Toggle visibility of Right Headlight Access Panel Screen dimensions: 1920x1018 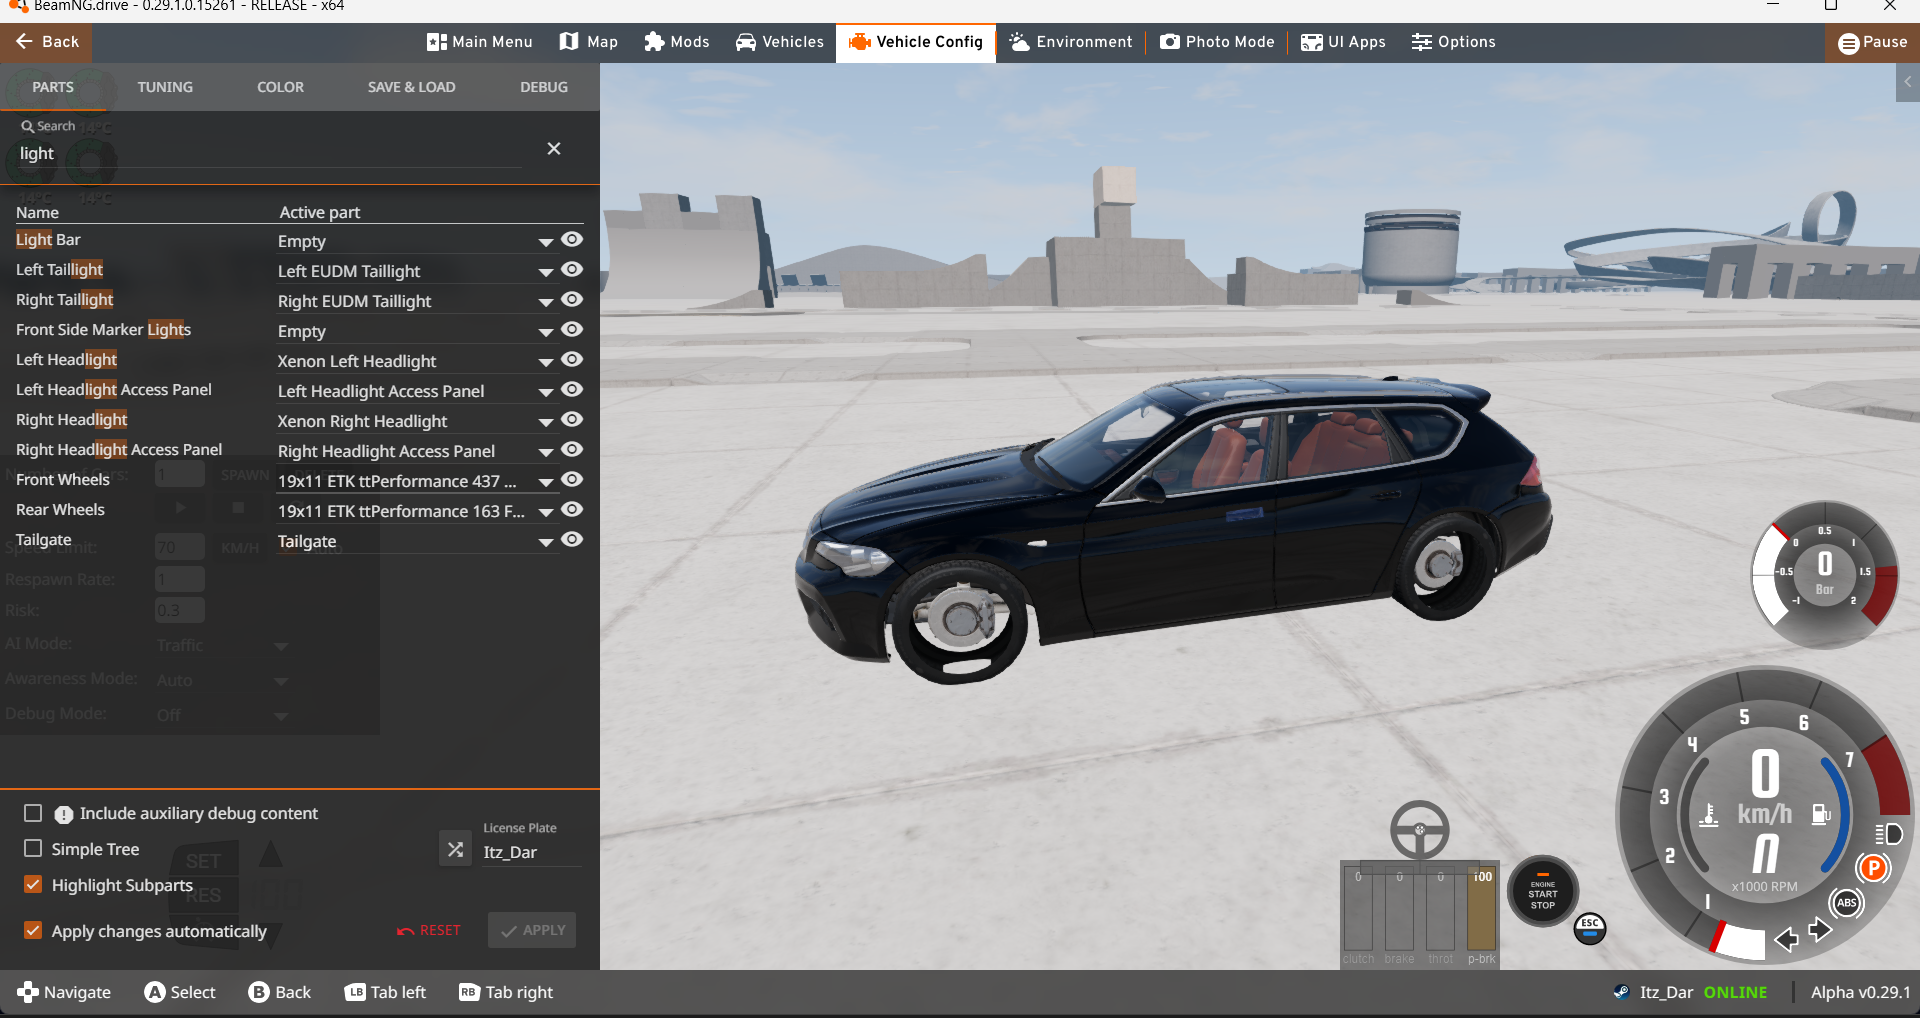click(x=572, y=450)
